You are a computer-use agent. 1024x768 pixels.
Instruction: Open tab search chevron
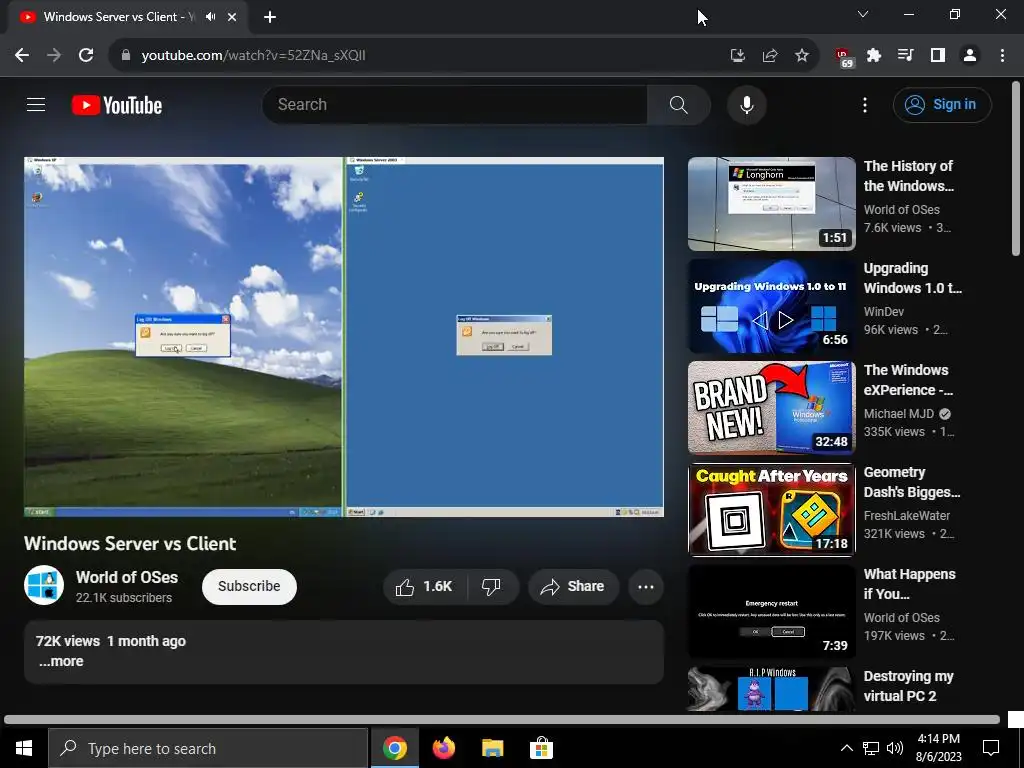(863, 14)
